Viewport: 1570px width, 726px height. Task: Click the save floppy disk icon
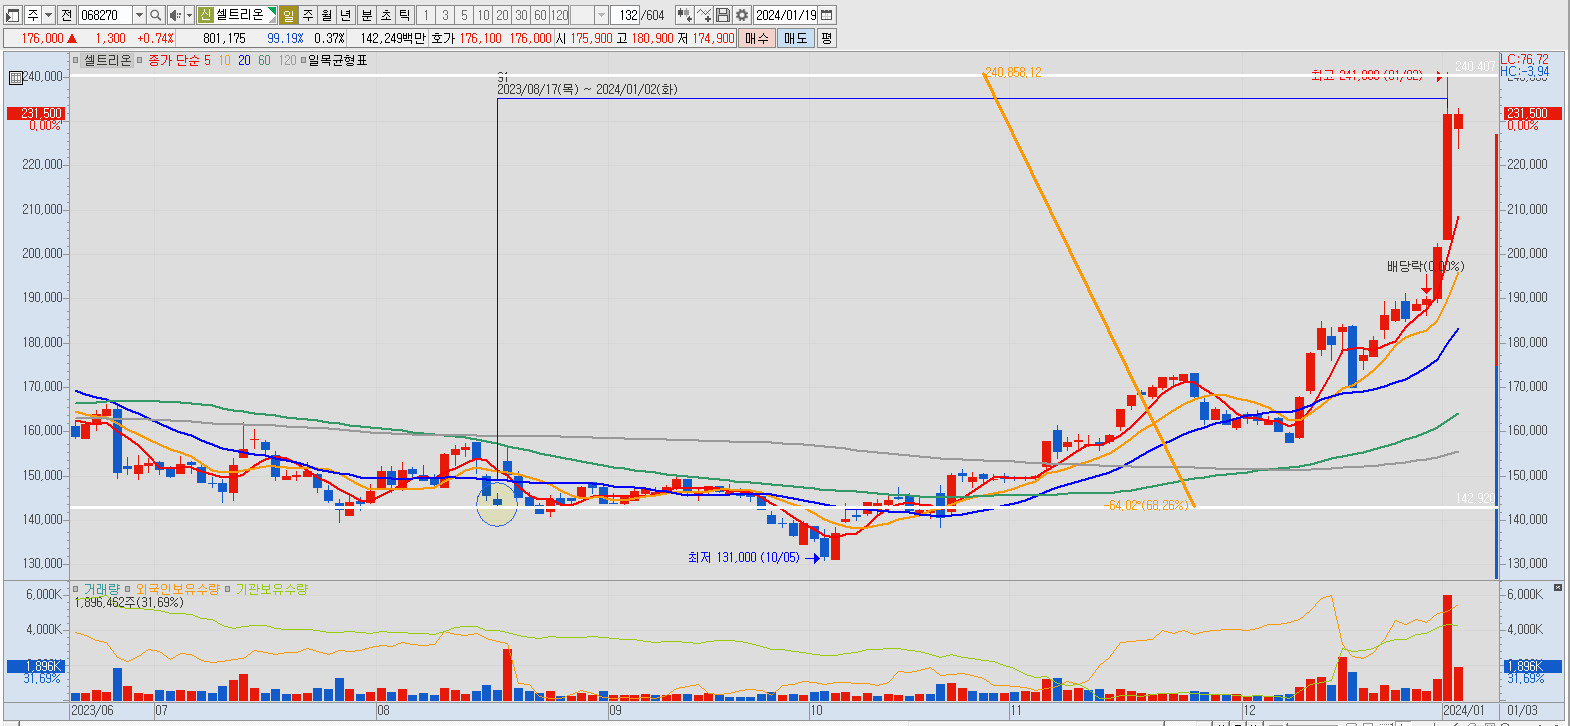[x=723, y=15]
